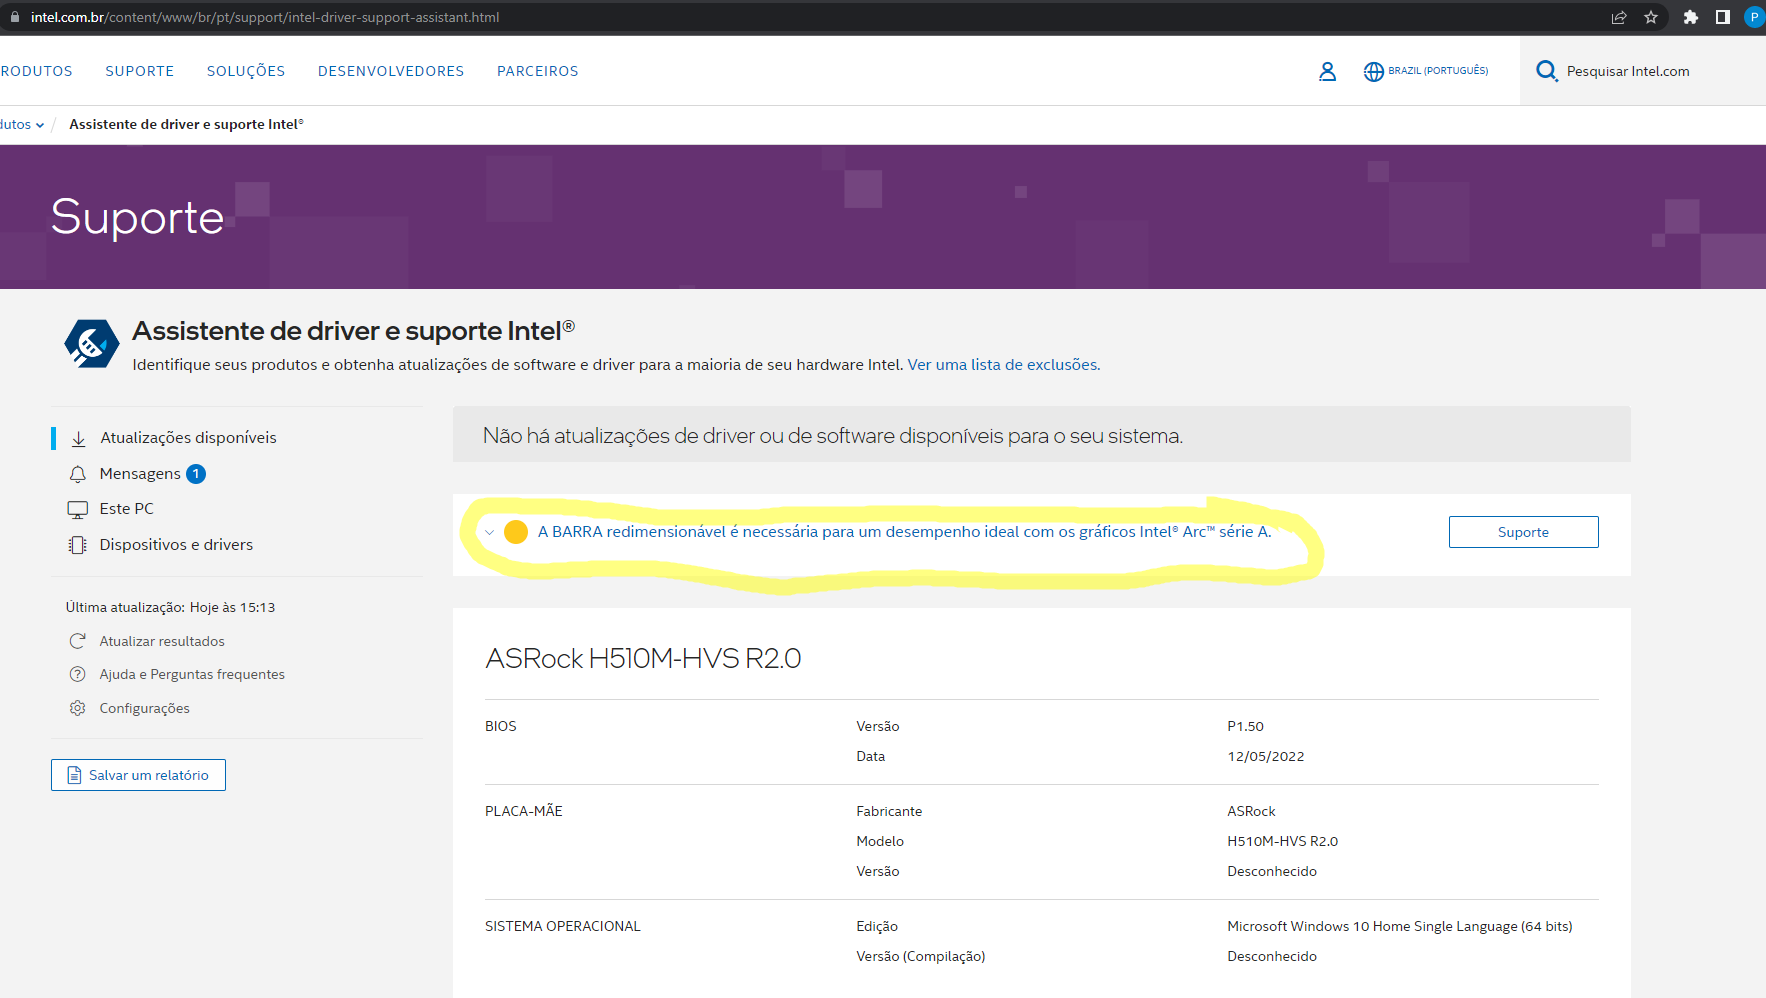Click Salvar um relatório button
1766x998 pixels.
pos(138,775)
